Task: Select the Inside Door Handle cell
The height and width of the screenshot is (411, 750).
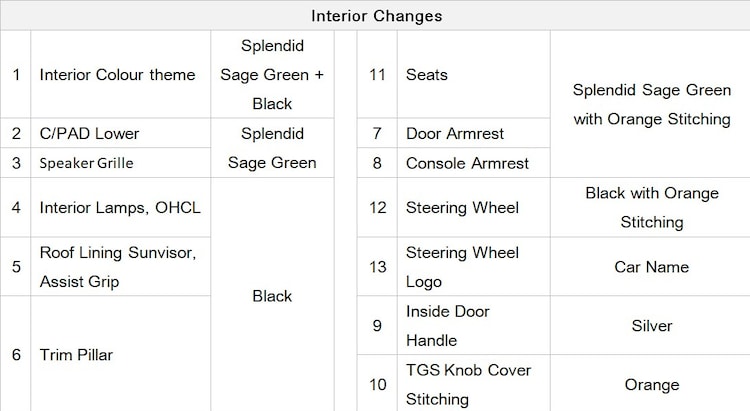Action: point(448,326)
